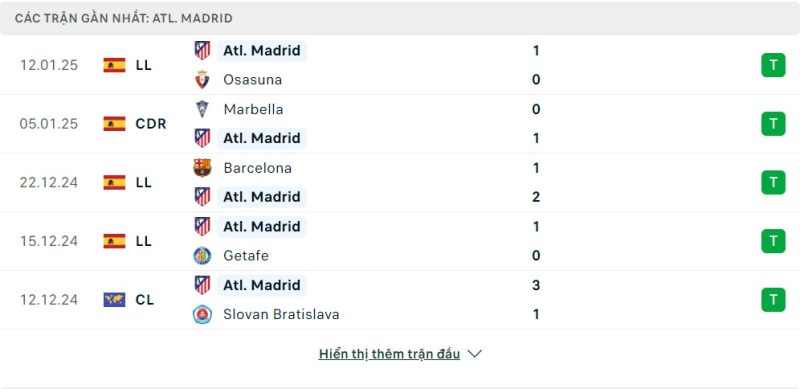Click the Marbella club crest

[202, 109]
